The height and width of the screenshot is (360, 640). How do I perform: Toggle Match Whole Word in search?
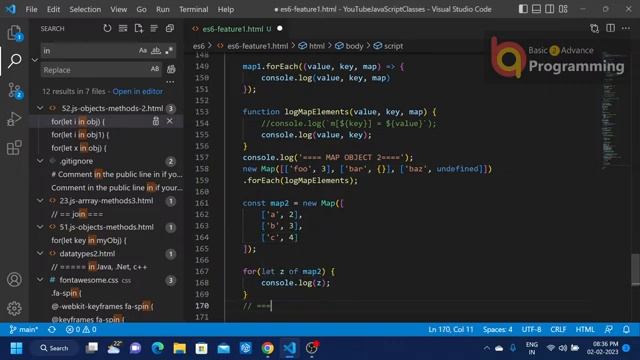tap(156, 51)
